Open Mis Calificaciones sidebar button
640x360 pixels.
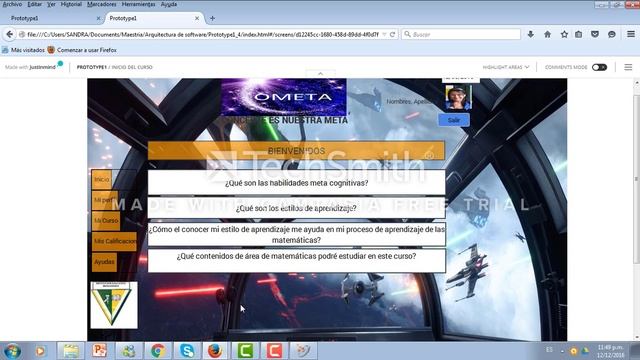point(114,241)
